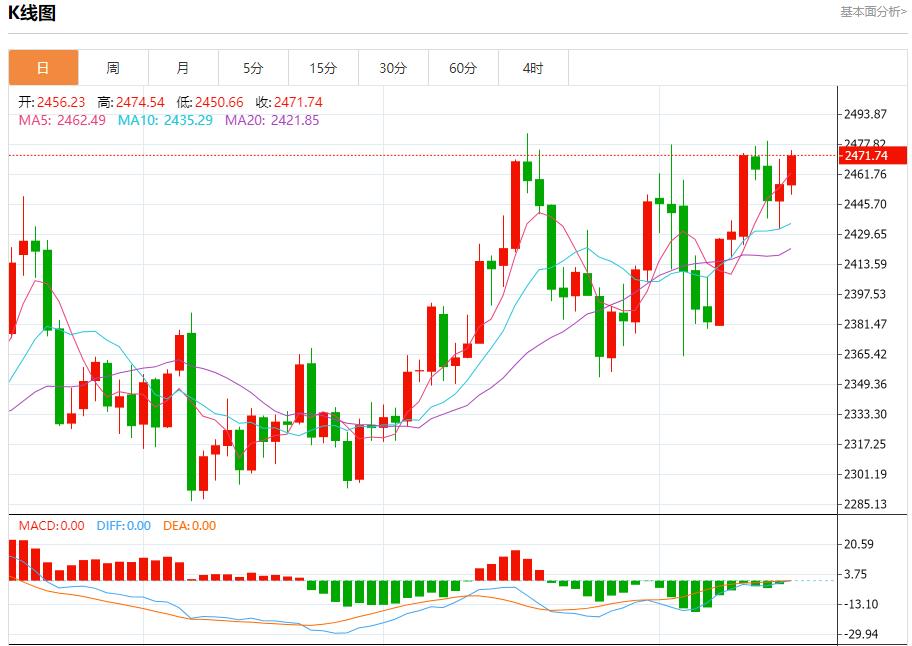This screenshot has height=646, width=912.
Task: Show the 30分 interval chart
Action: pos(393,68)
